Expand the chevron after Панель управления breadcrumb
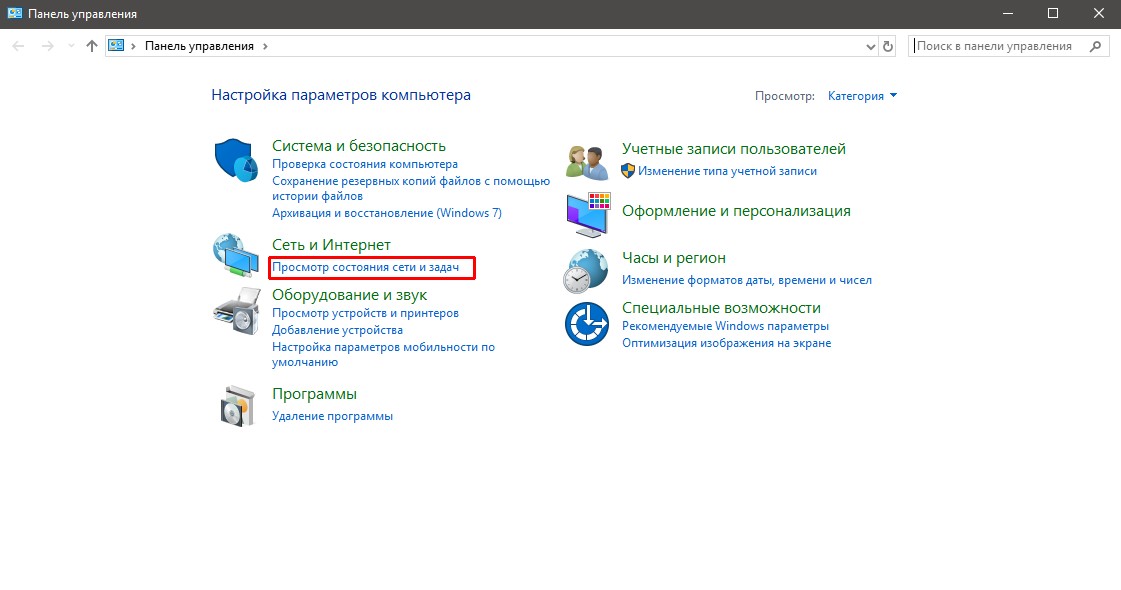The width and height of the screenshot is (1121, 590). (x=265, y=46)
